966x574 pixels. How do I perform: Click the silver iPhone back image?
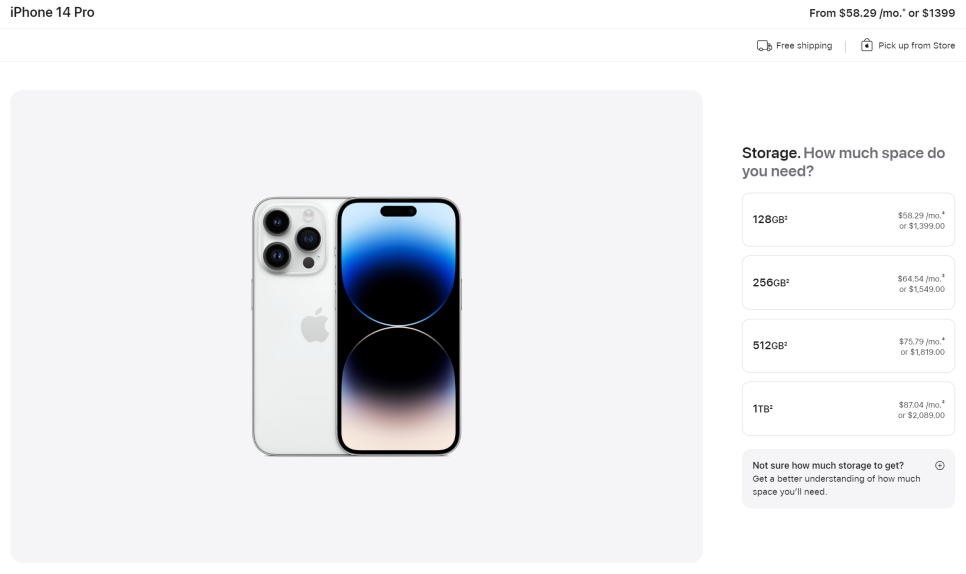pyautogui.click(x=294, y=326)
